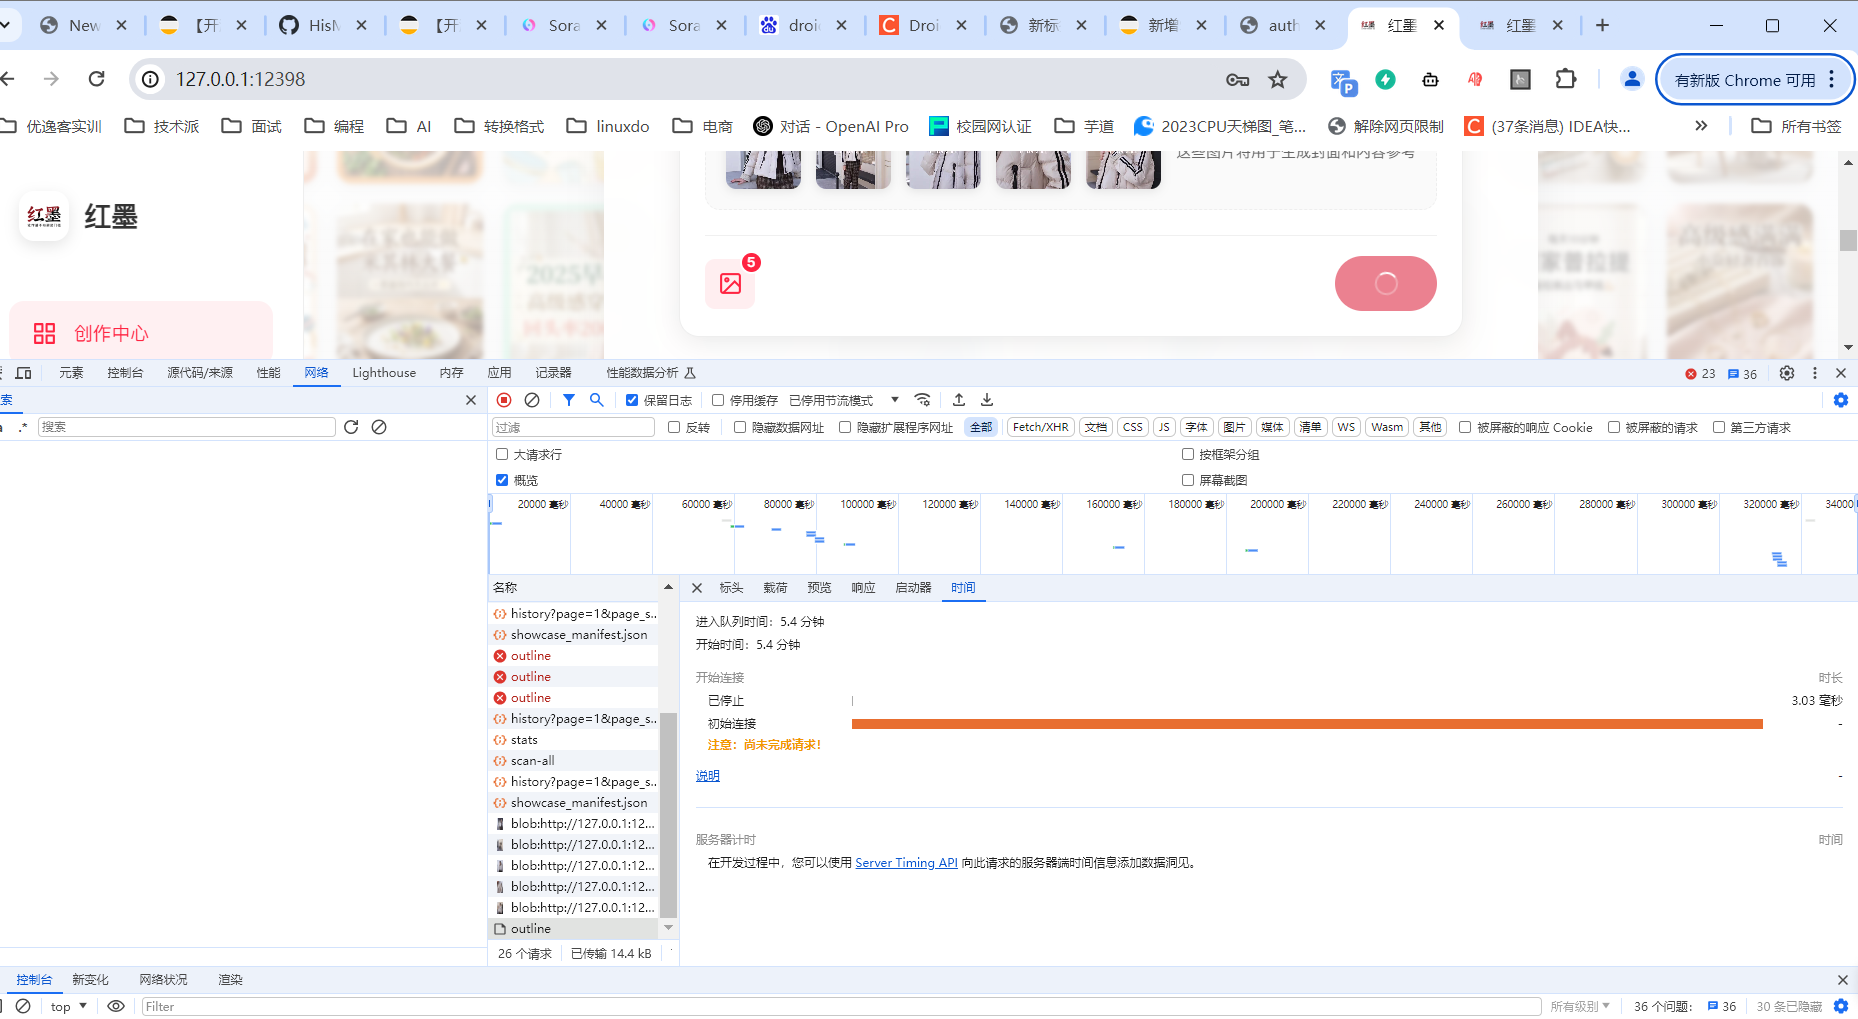Filter requests by Fetch/XHR
1858x1019 pixels.
tap(1041, 427)
